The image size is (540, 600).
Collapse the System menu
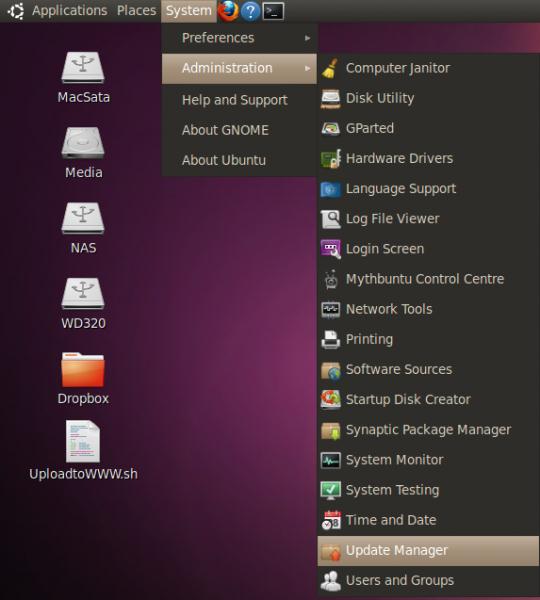coord(189,11)
